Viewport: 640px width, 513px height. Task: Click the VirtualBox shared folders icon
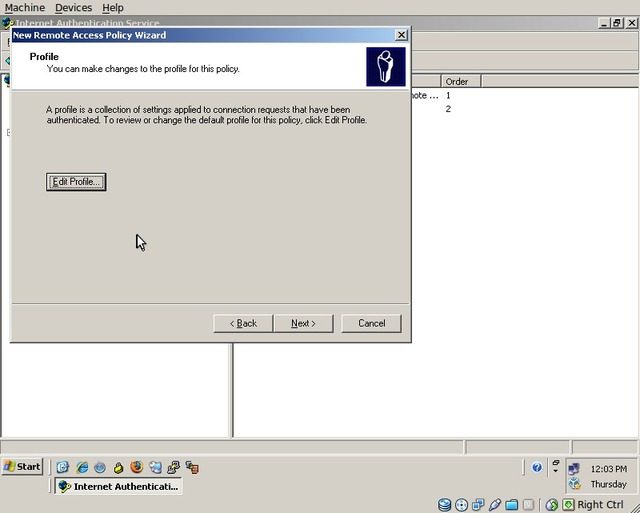511,505
